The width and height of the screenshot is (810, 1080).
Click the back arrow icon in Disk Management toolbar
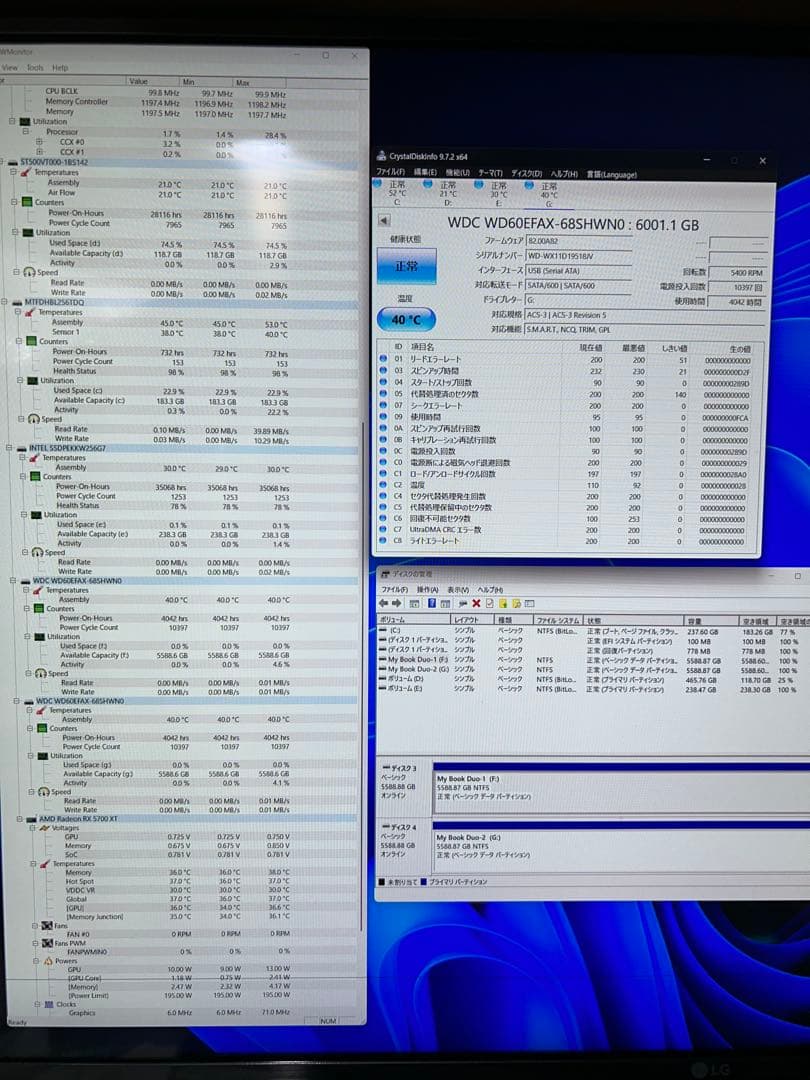[383, 605]
